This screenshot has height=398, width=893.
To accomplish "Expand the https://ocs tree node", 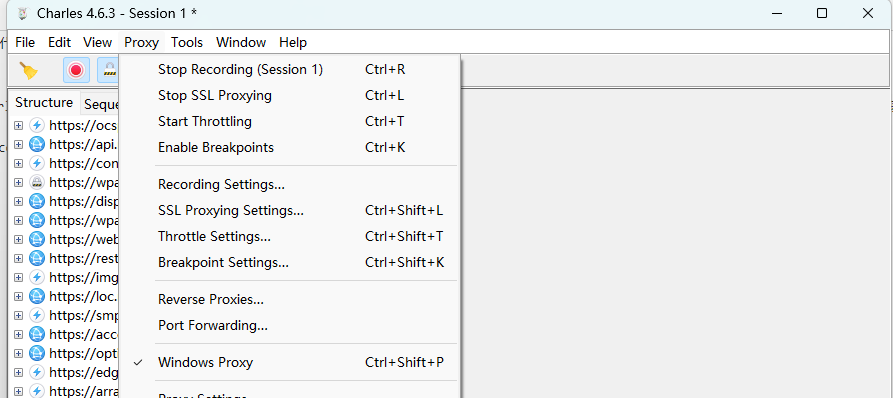I will [x=18, y=125].
